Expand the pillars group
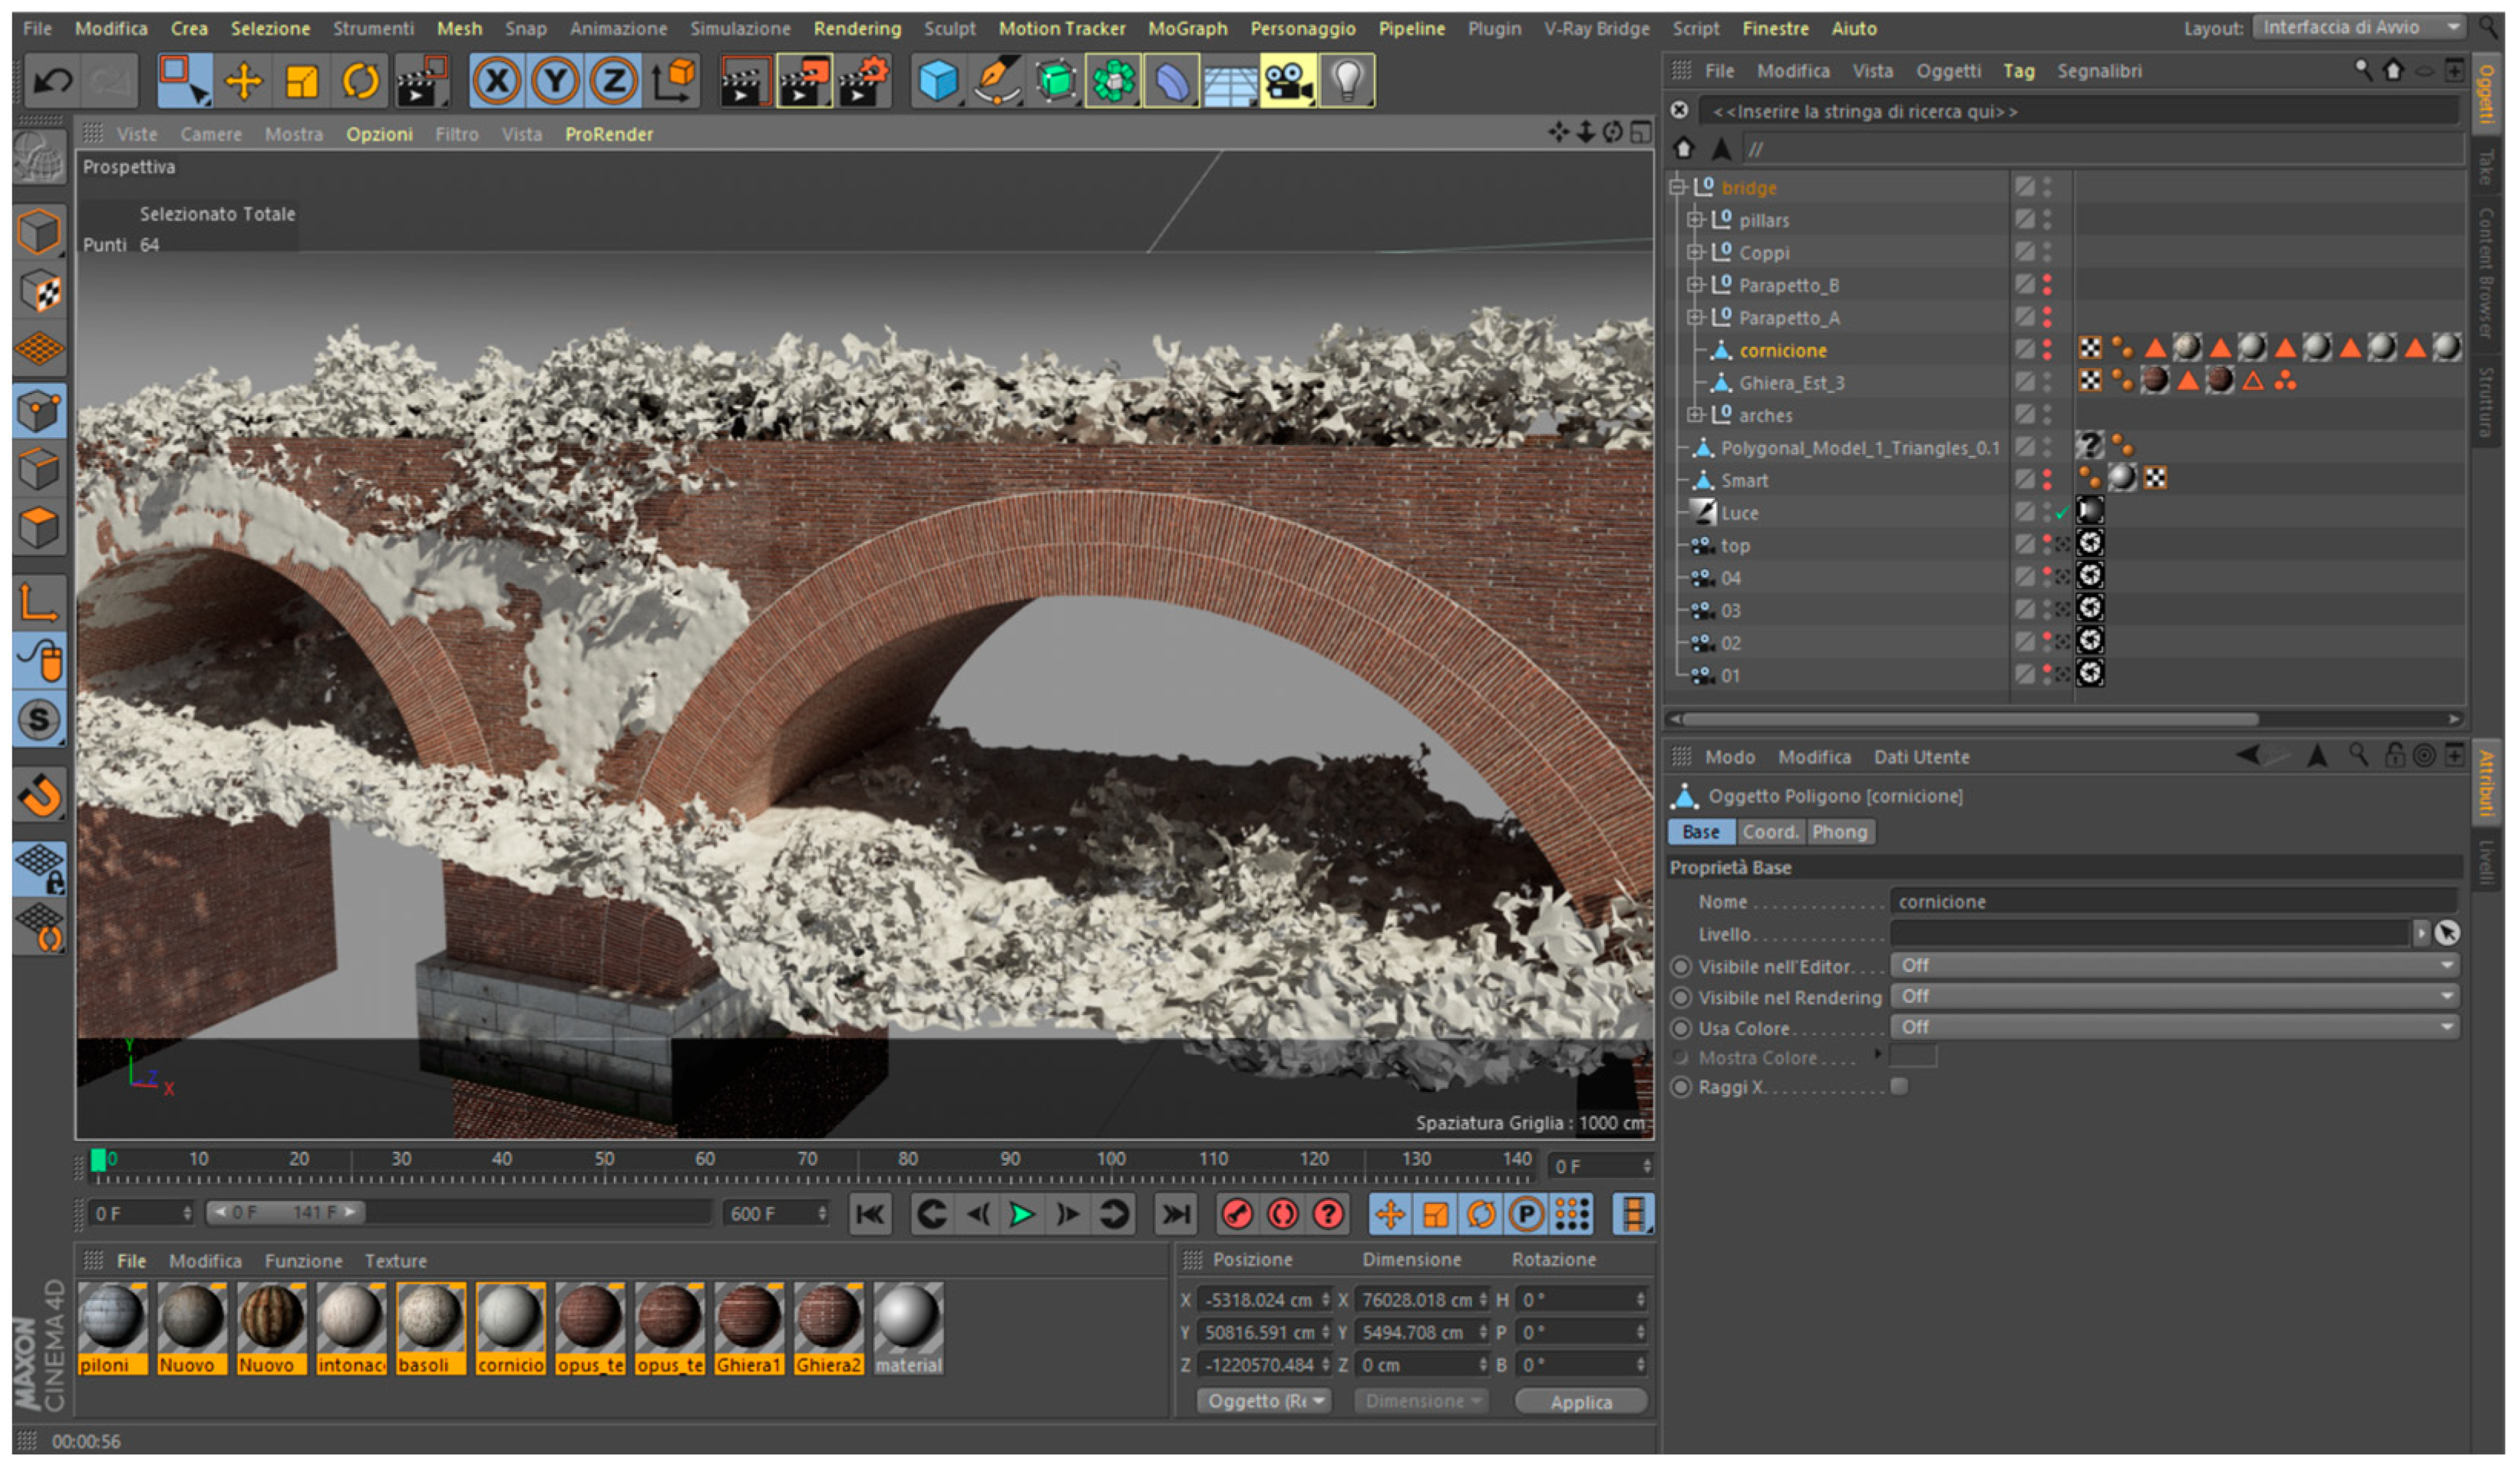2520x1471 pixels. [x=1694, y=220]
